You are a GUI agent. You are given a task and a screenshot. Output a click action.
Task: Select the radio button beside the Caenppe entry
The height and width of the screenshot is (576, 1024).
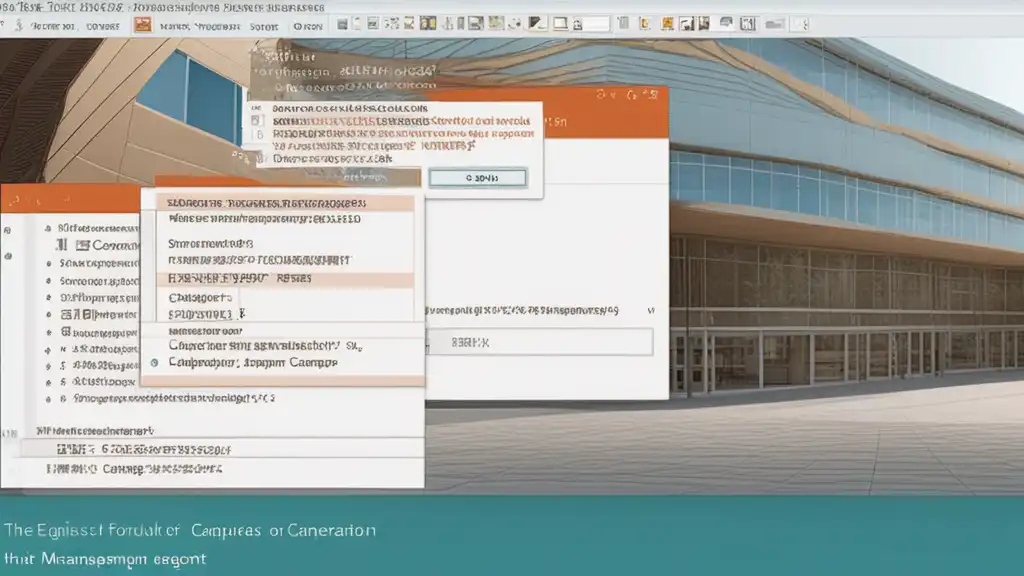pos(155,363)
